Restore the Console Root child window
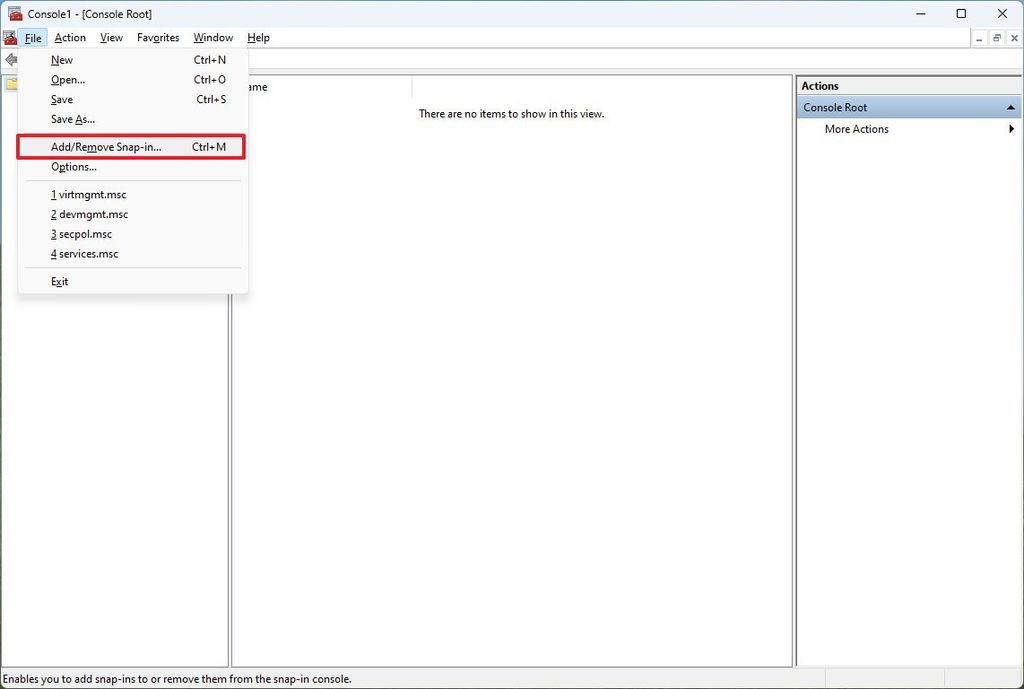The width and height of the screenshot is (1024, 689). 995,37
